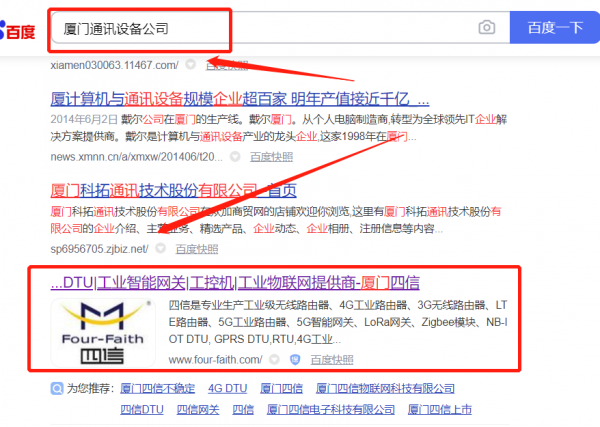This screenshot has height=427, width=600.
Task: Click the blue shield icon beside four-faith.com
Action: [x=294, y=359]
